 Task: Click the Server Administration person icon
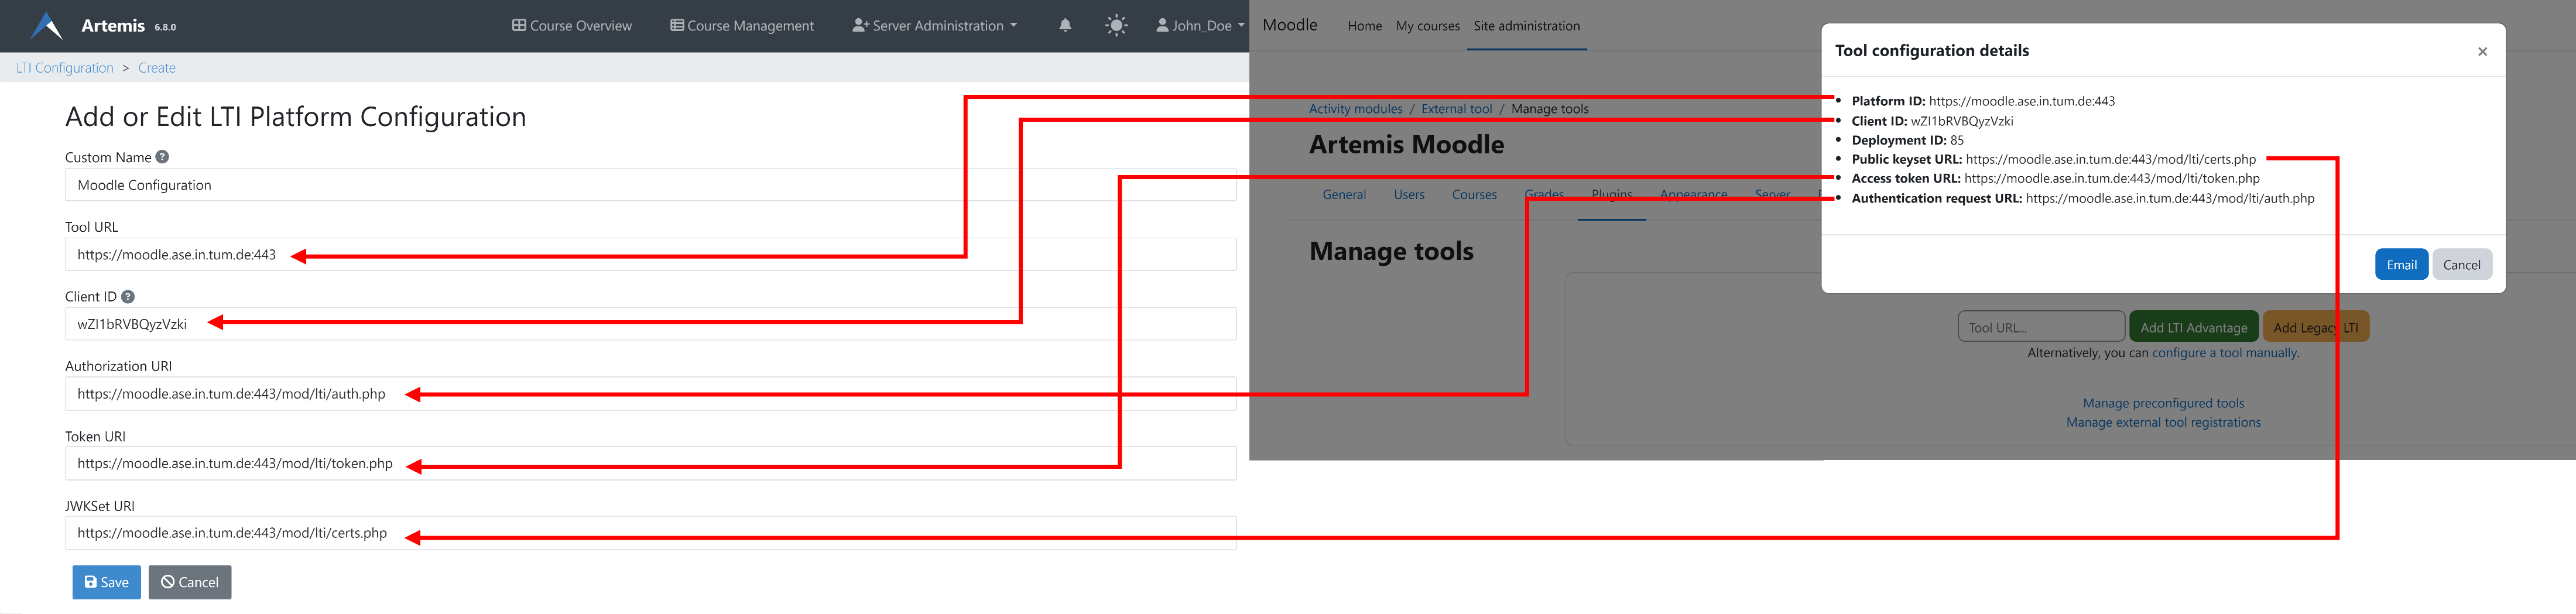860,25
